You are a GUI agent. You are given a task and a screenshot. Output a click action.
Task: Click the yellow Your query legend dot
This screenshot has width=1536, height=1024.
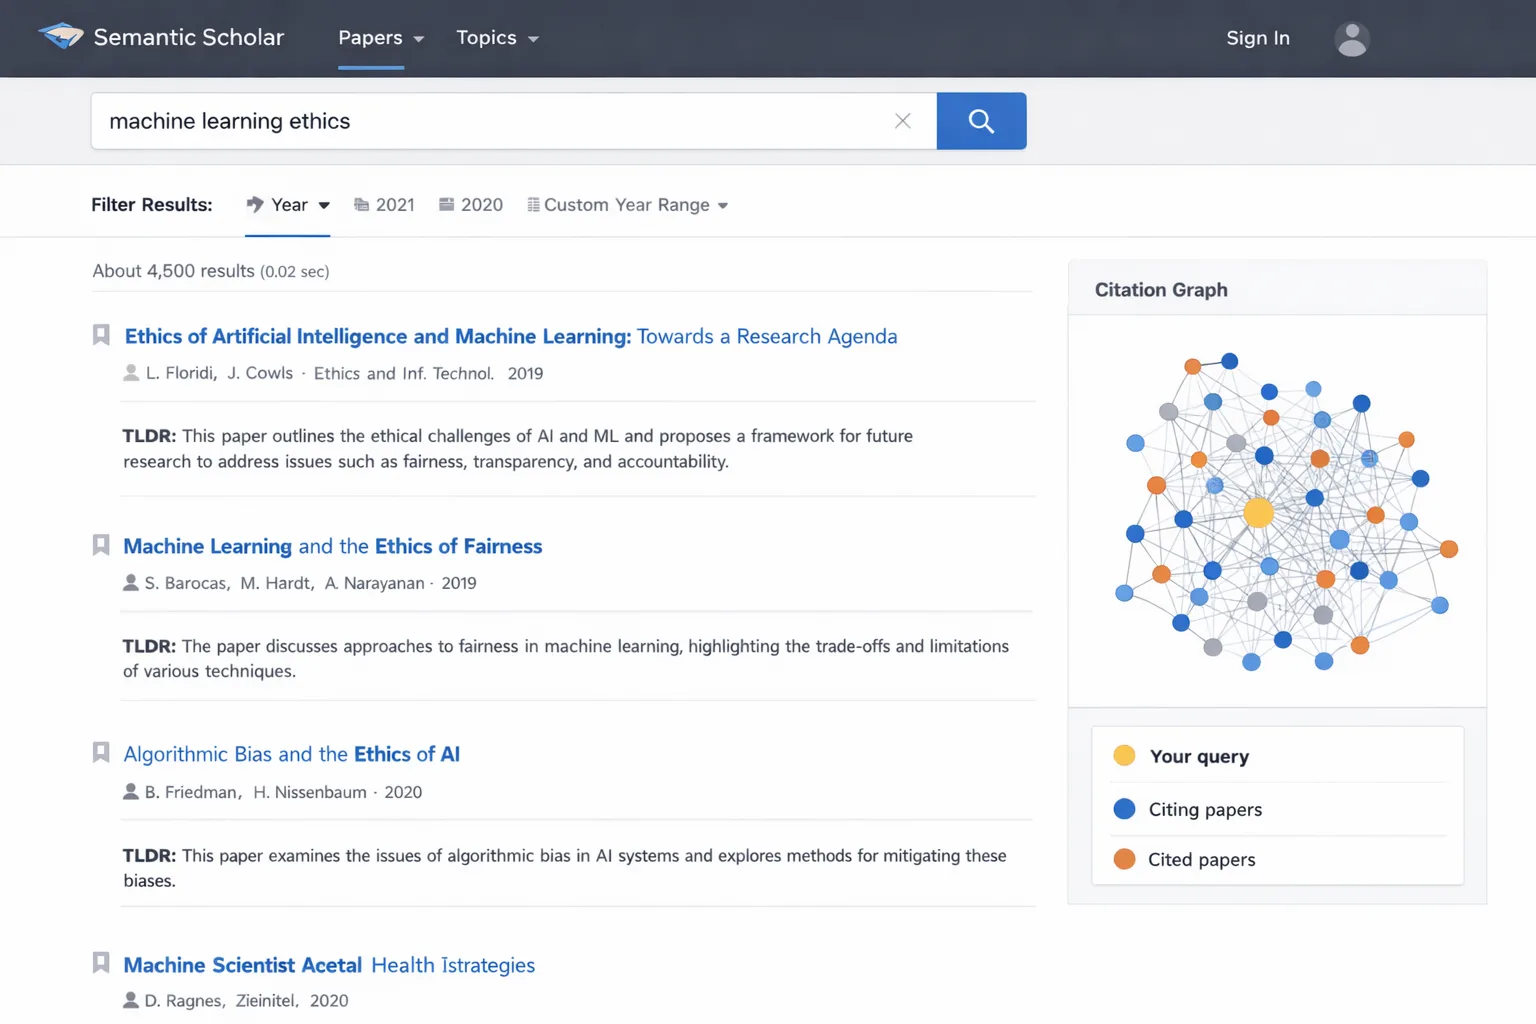(x=1124, y=756)
